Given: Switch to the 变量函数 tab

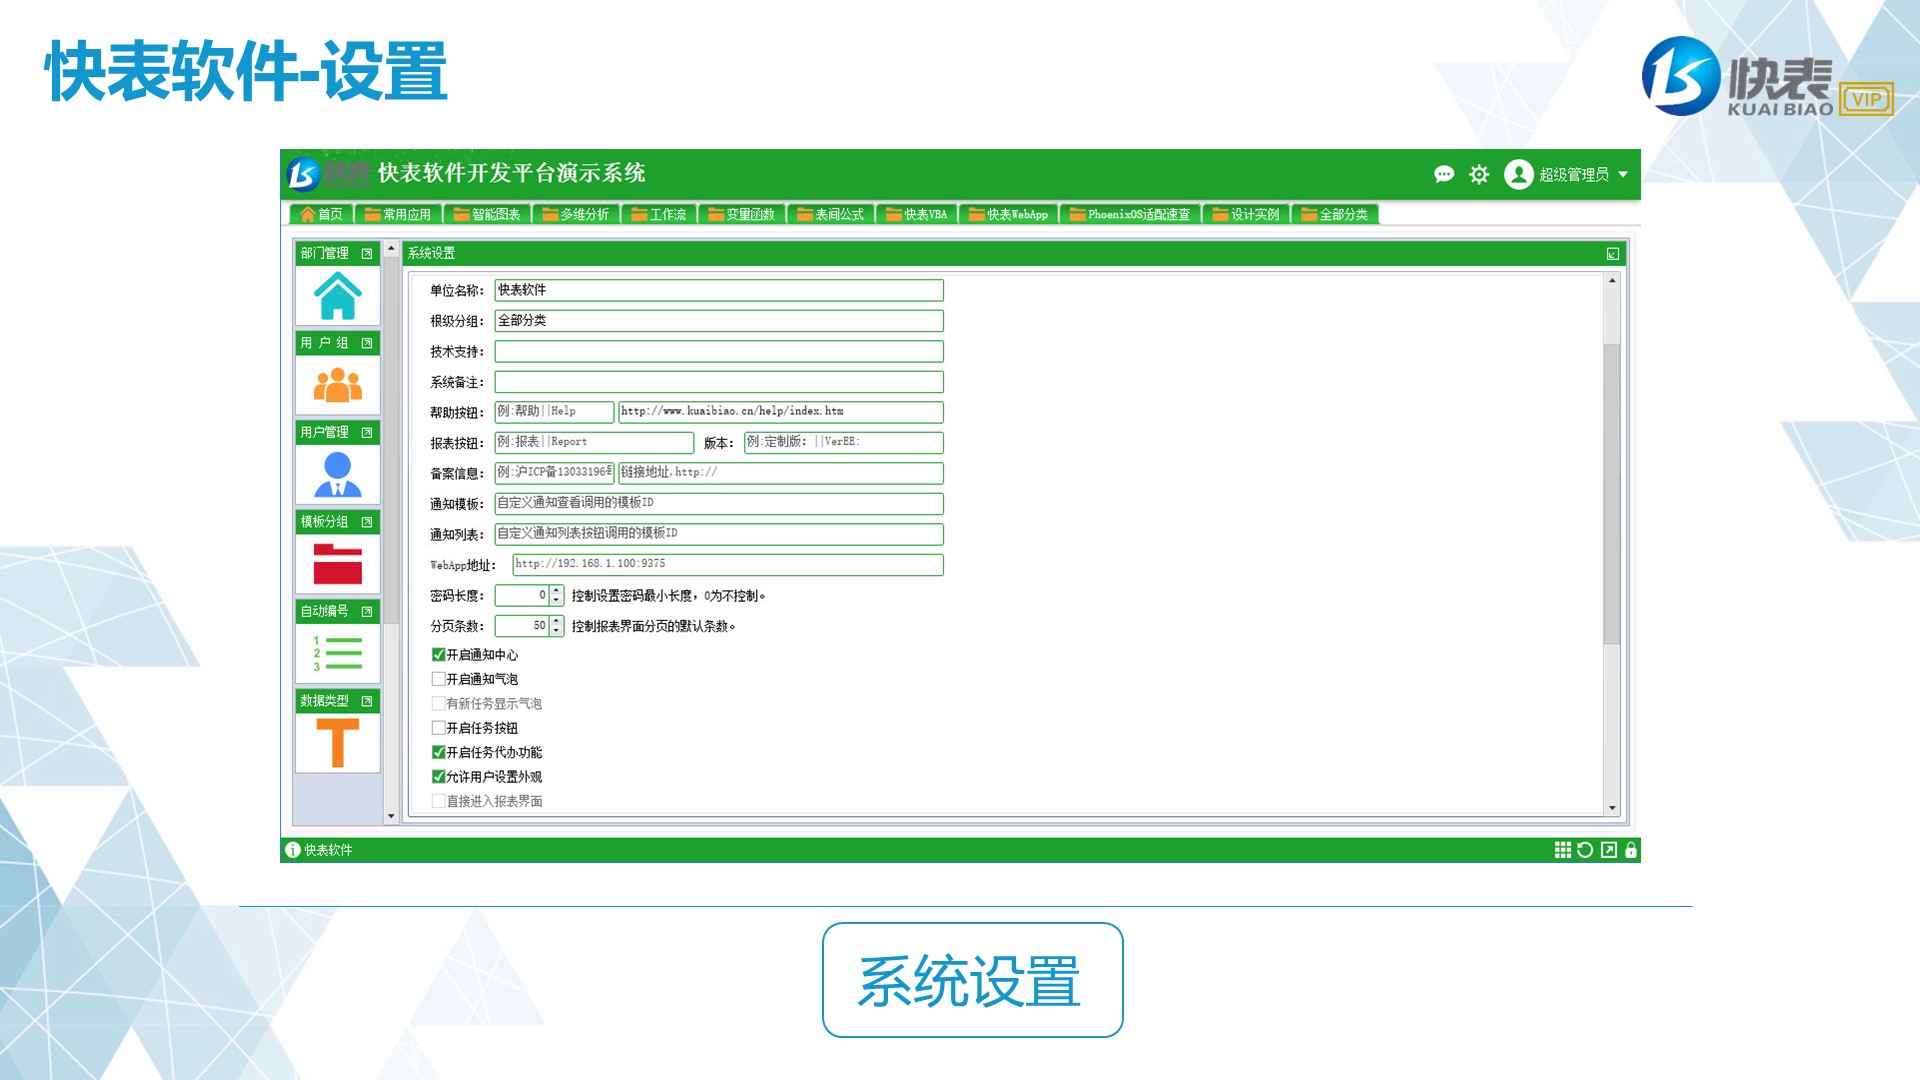Looking at the screenshot, I should 742,215.
